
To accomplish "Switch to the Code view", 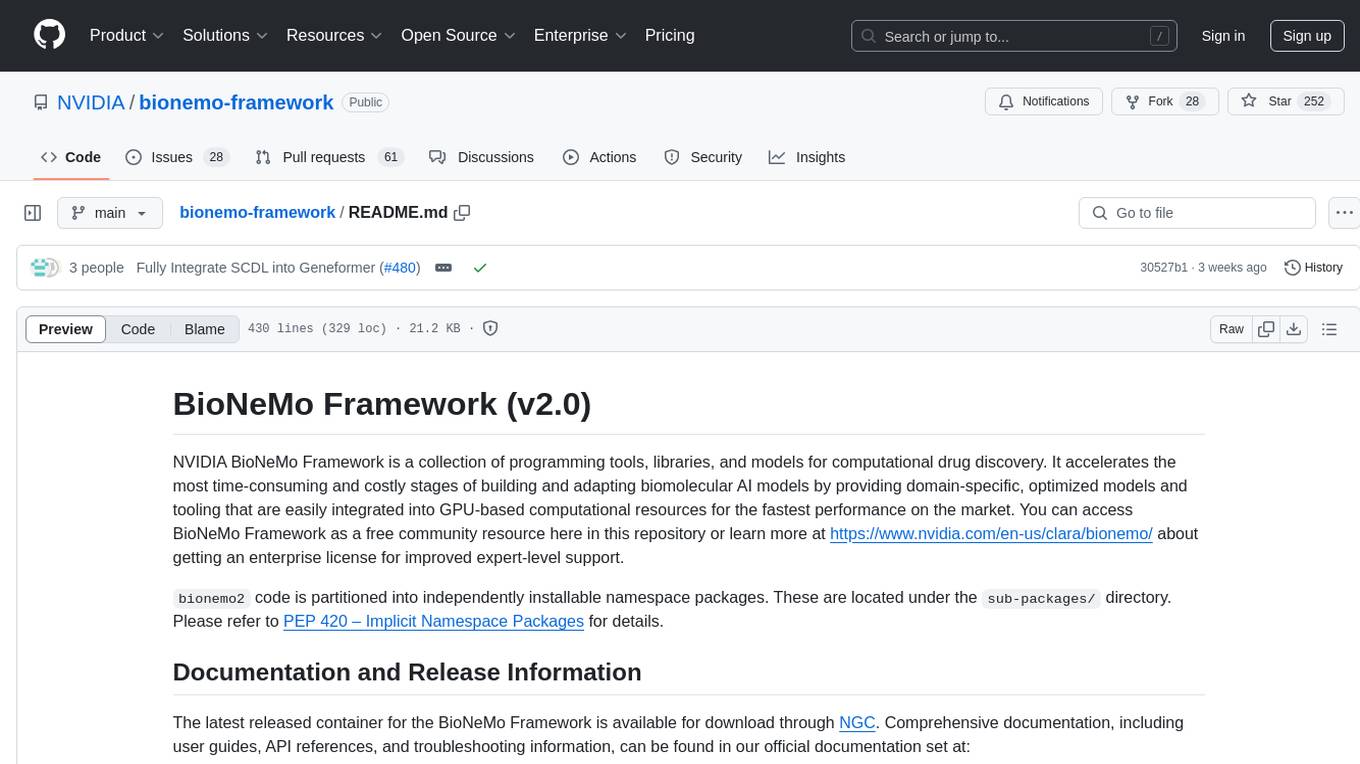I will pos(138,329).
